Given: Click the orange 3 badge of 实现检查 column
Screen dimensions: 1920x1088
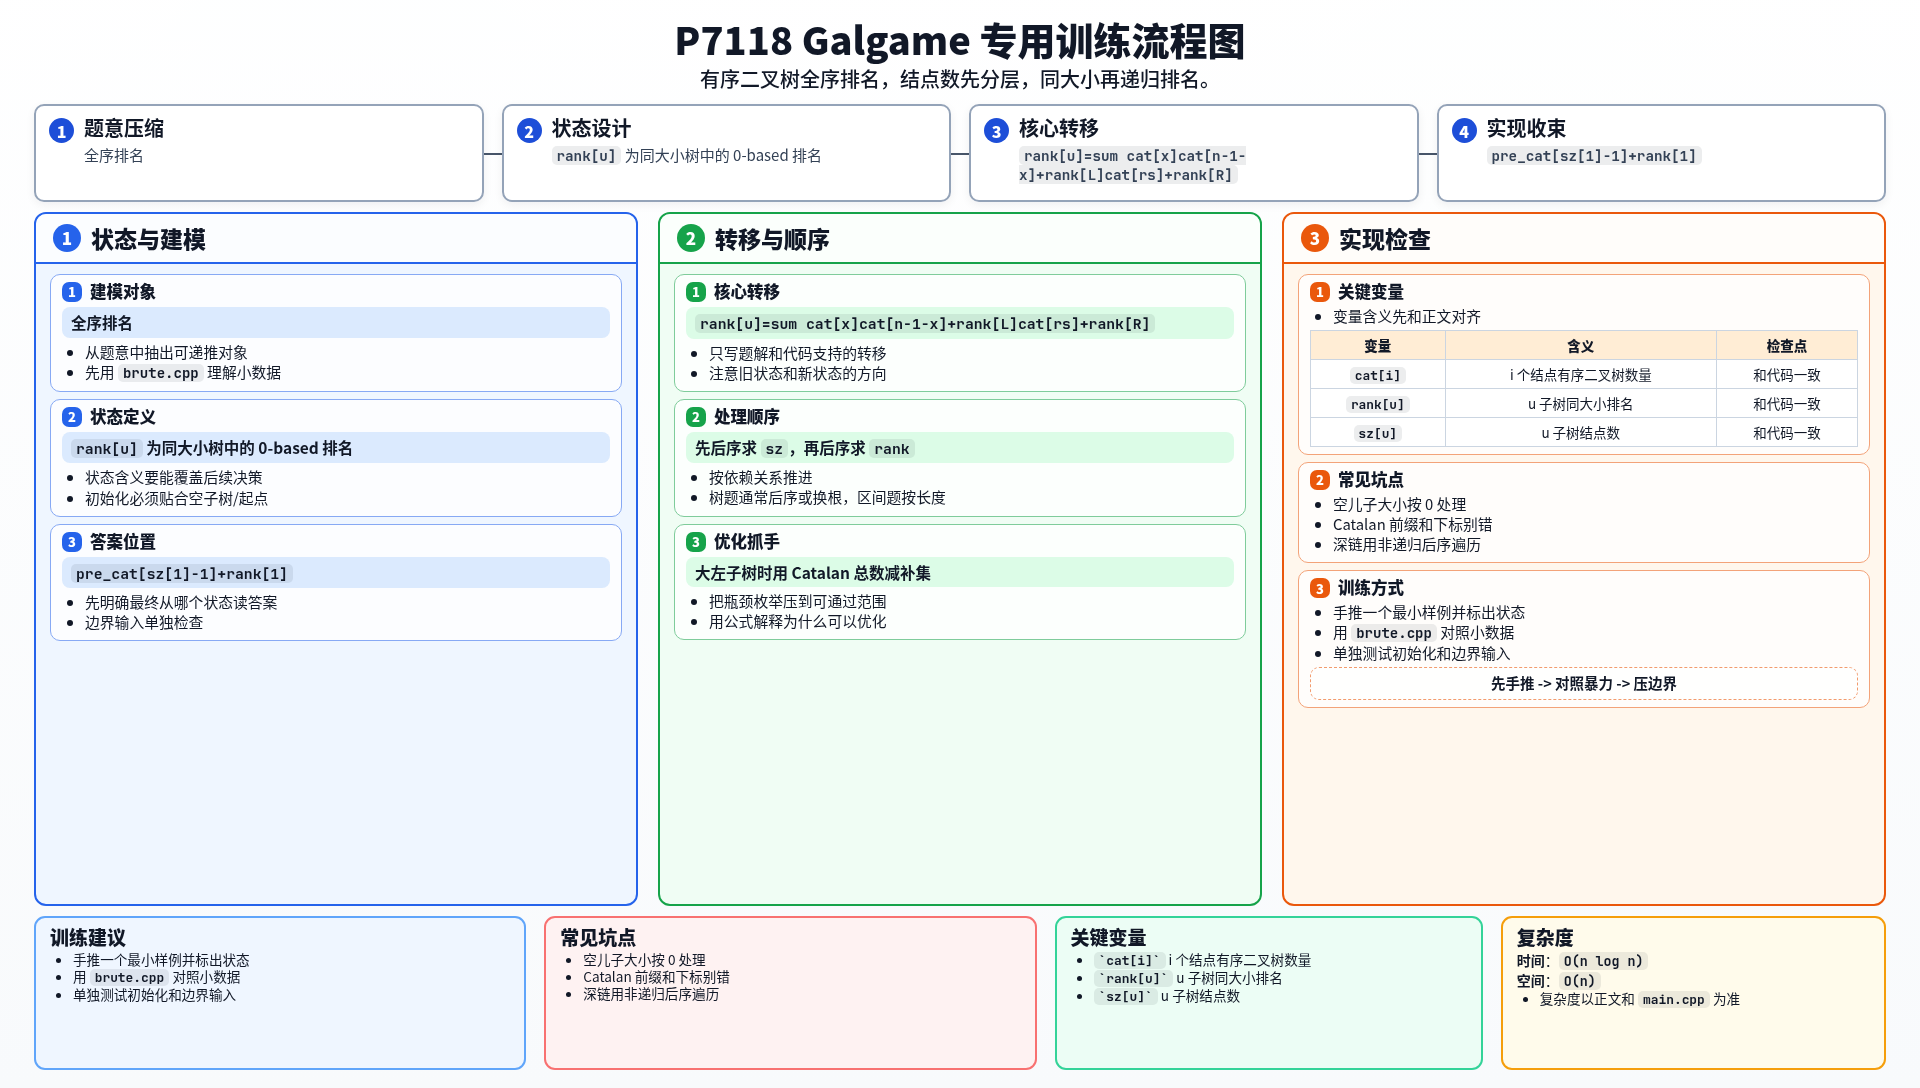Looking at the screenshot, I should point(1314,238).
